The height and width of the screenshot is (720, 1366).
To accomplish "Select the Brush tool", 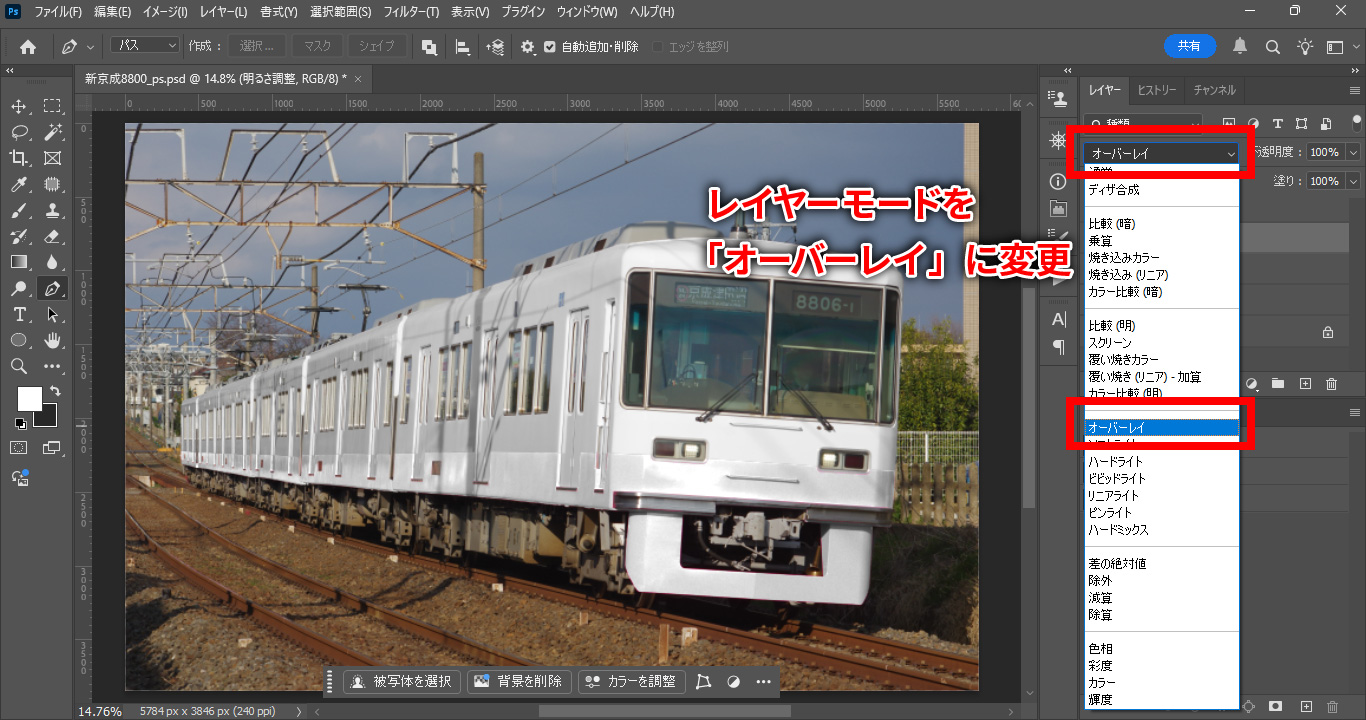I will click(x=19, y=211).
